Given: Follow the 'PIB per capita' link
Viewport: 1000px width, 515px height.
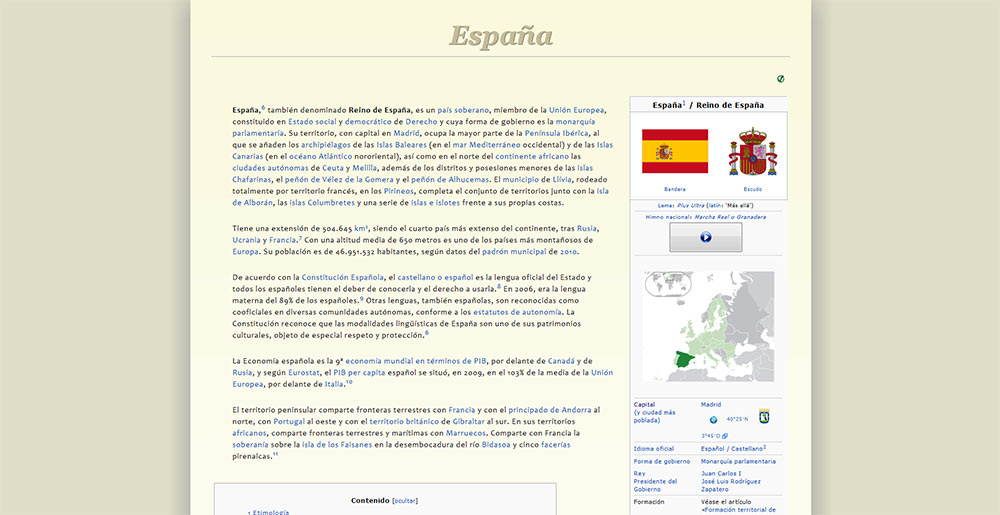Looking at the screenshot, I should (359, 372).
